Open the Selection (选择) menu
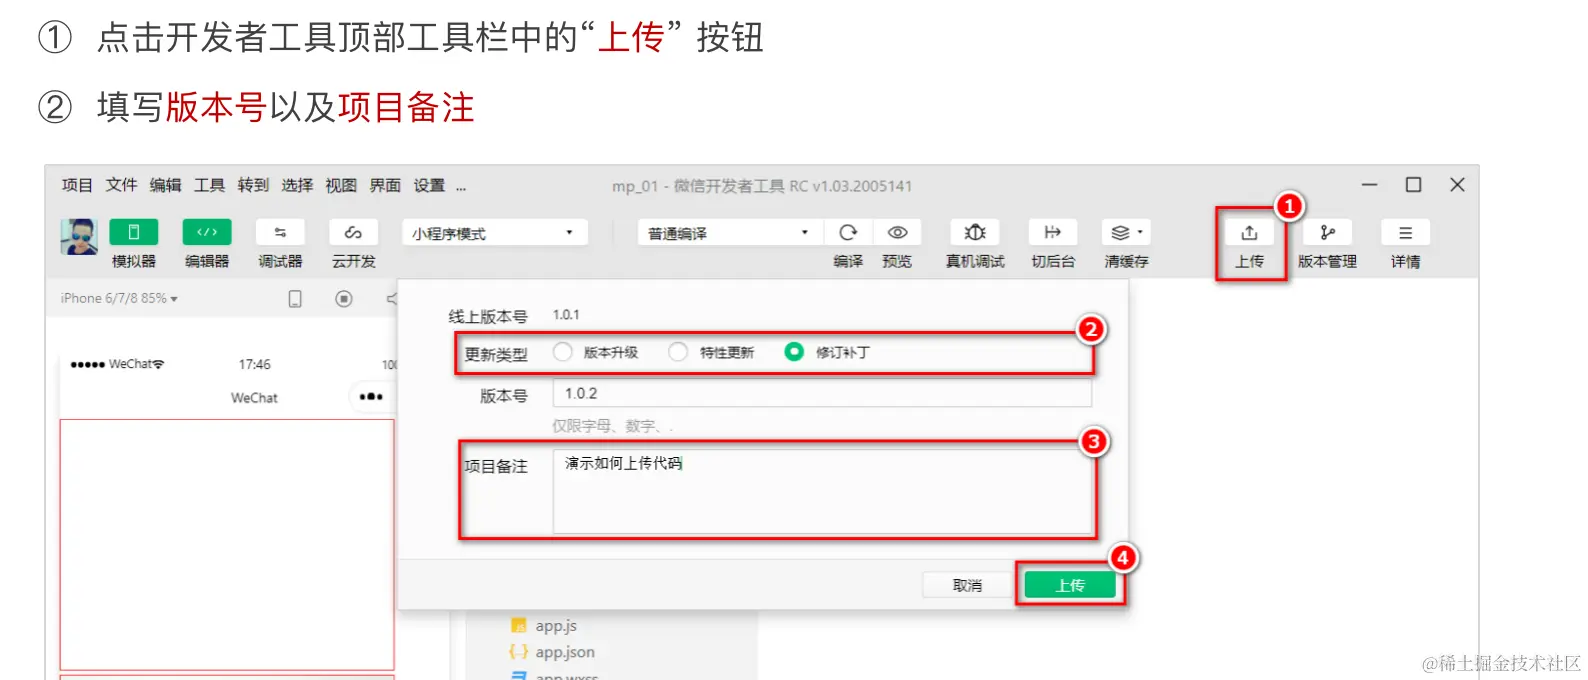Image resolution: width=1588 pixels, height=680 pixels. (297, 185)
